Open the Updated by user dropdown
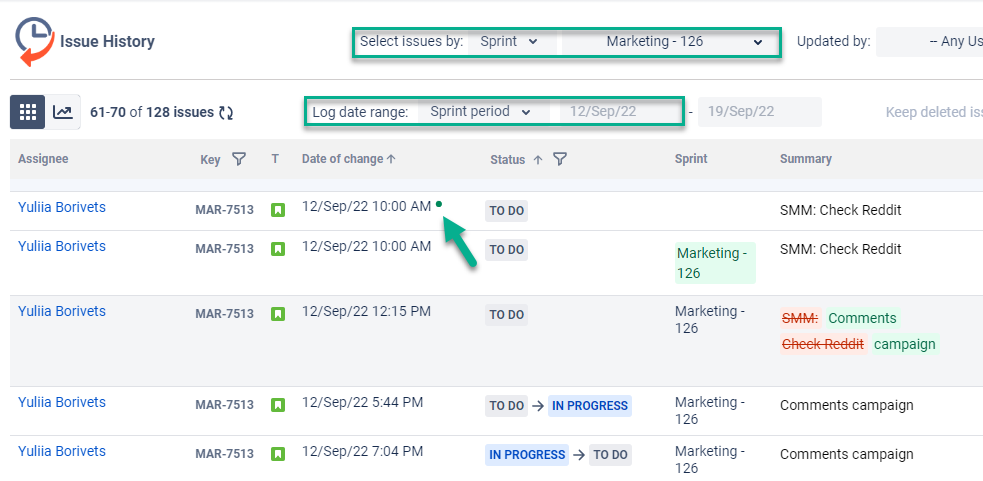The height and width of the screenshot is (481, 983). (x=929, y=42)
